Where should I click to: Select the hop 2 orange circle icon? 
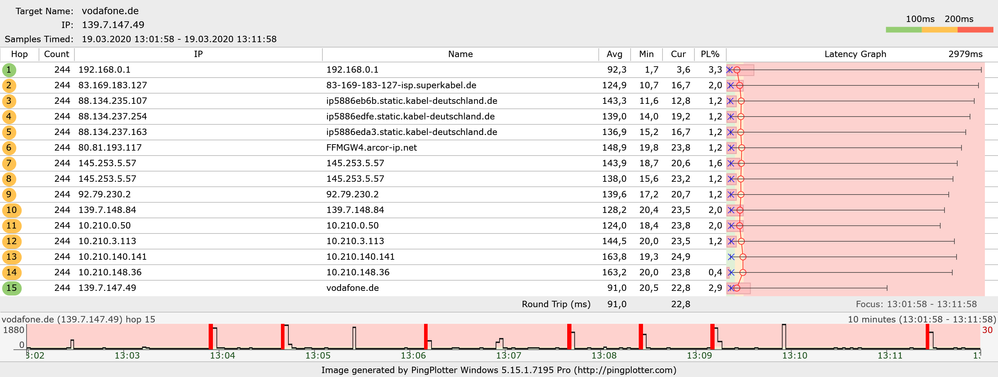pos(10,85)
